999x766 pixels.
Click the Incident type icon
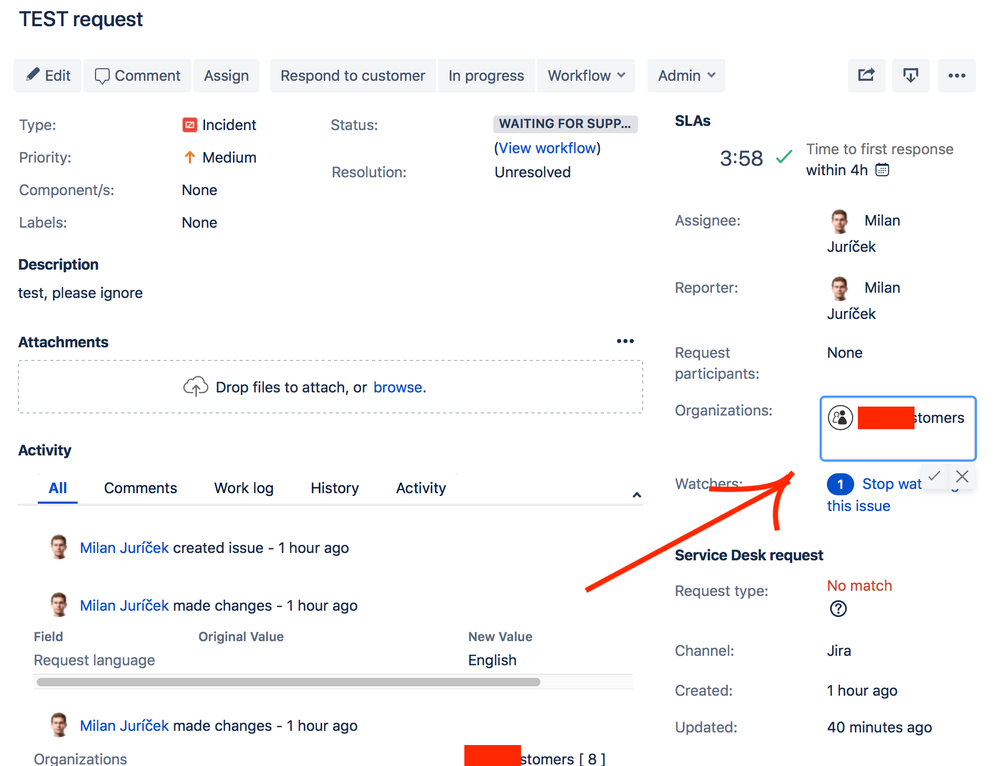click(x=189, y=125)
